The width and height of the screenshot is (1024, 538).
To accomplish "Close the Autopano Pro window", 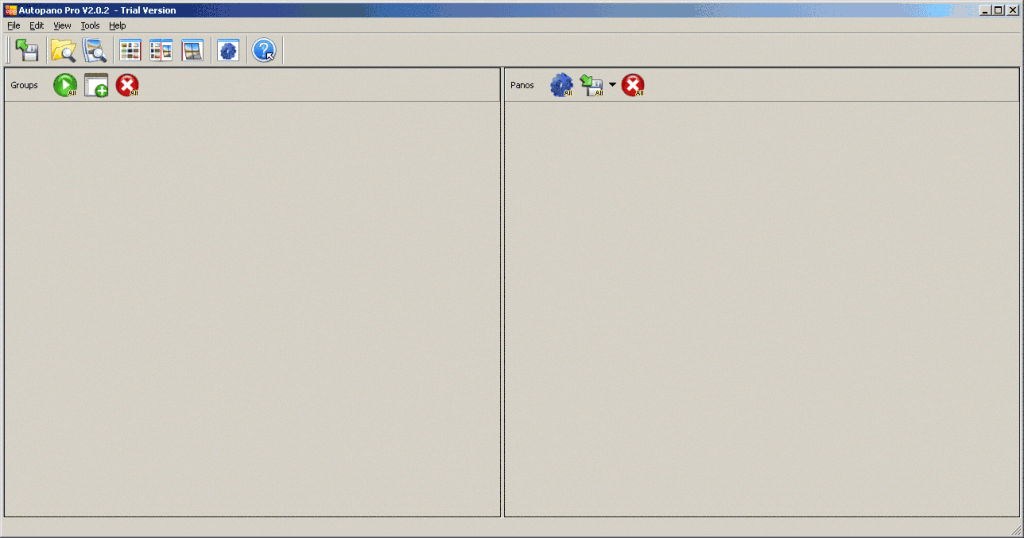I will 1013,10.
